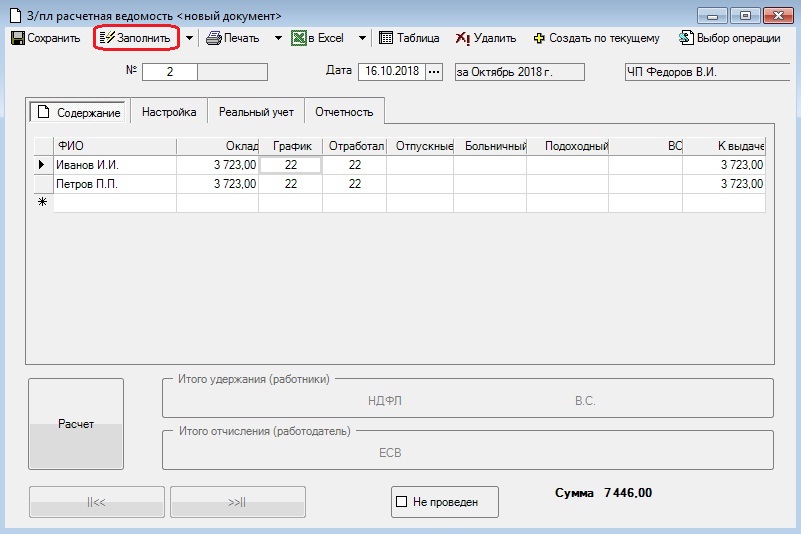Screen dimensions: 801x534
Task: Click Петров's К выдаче cell 3 723,00
Action: click(724, 183)
